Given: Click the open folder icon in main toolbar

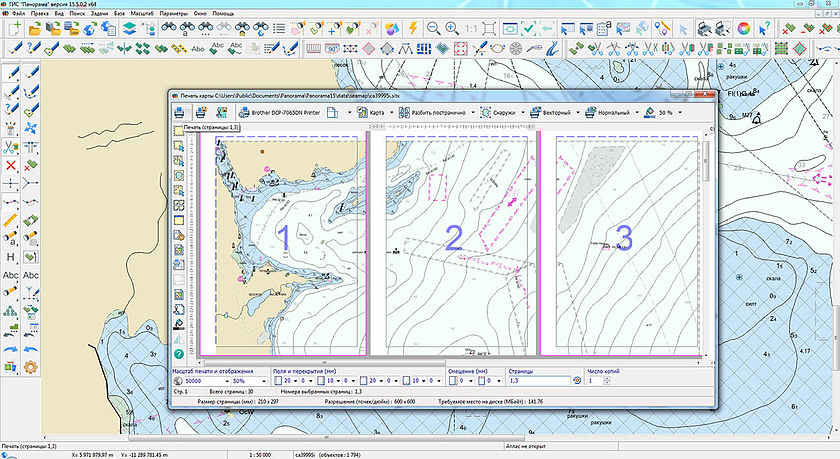Looking at the screenshot, I should (x=33, y=29).
